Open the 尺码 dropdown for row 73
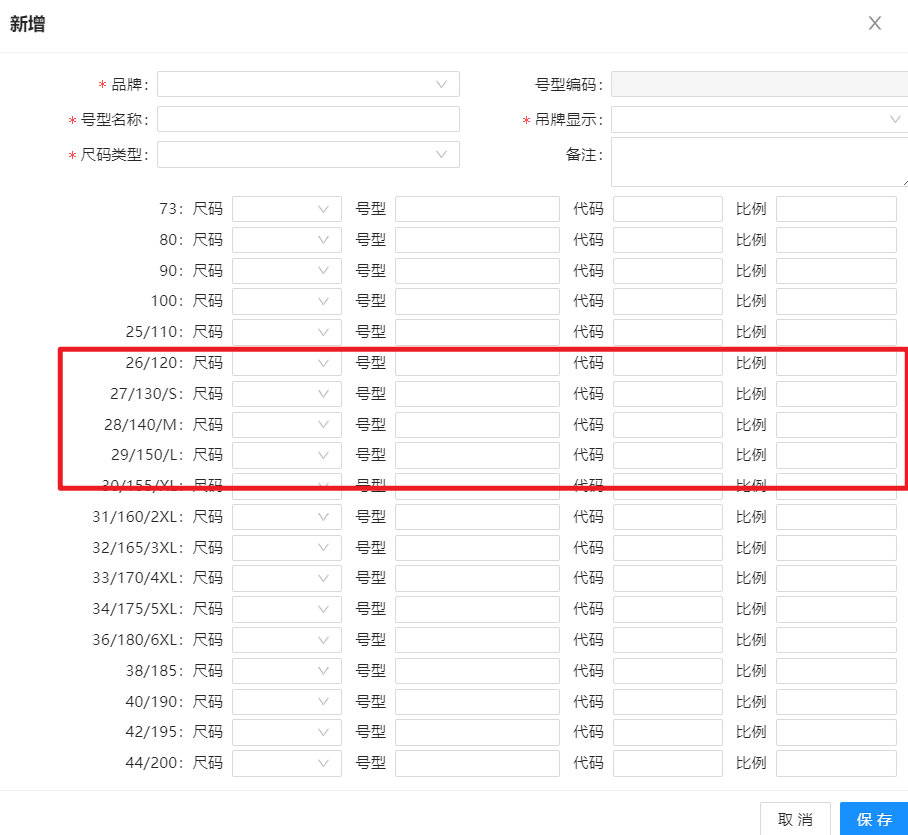This screenshot has height=835, width=908. [x=286, y=209]
